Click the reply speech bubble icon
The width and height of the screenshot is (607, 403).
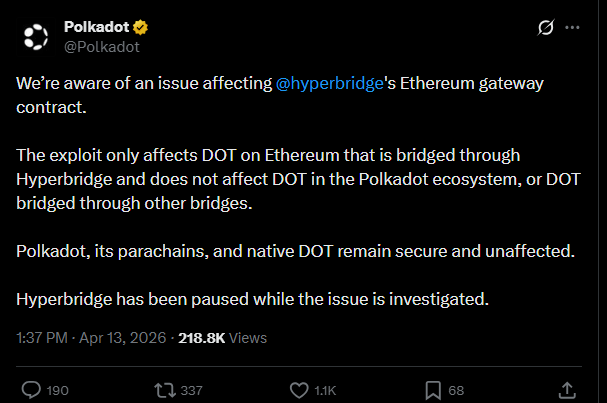pos(30,389)
